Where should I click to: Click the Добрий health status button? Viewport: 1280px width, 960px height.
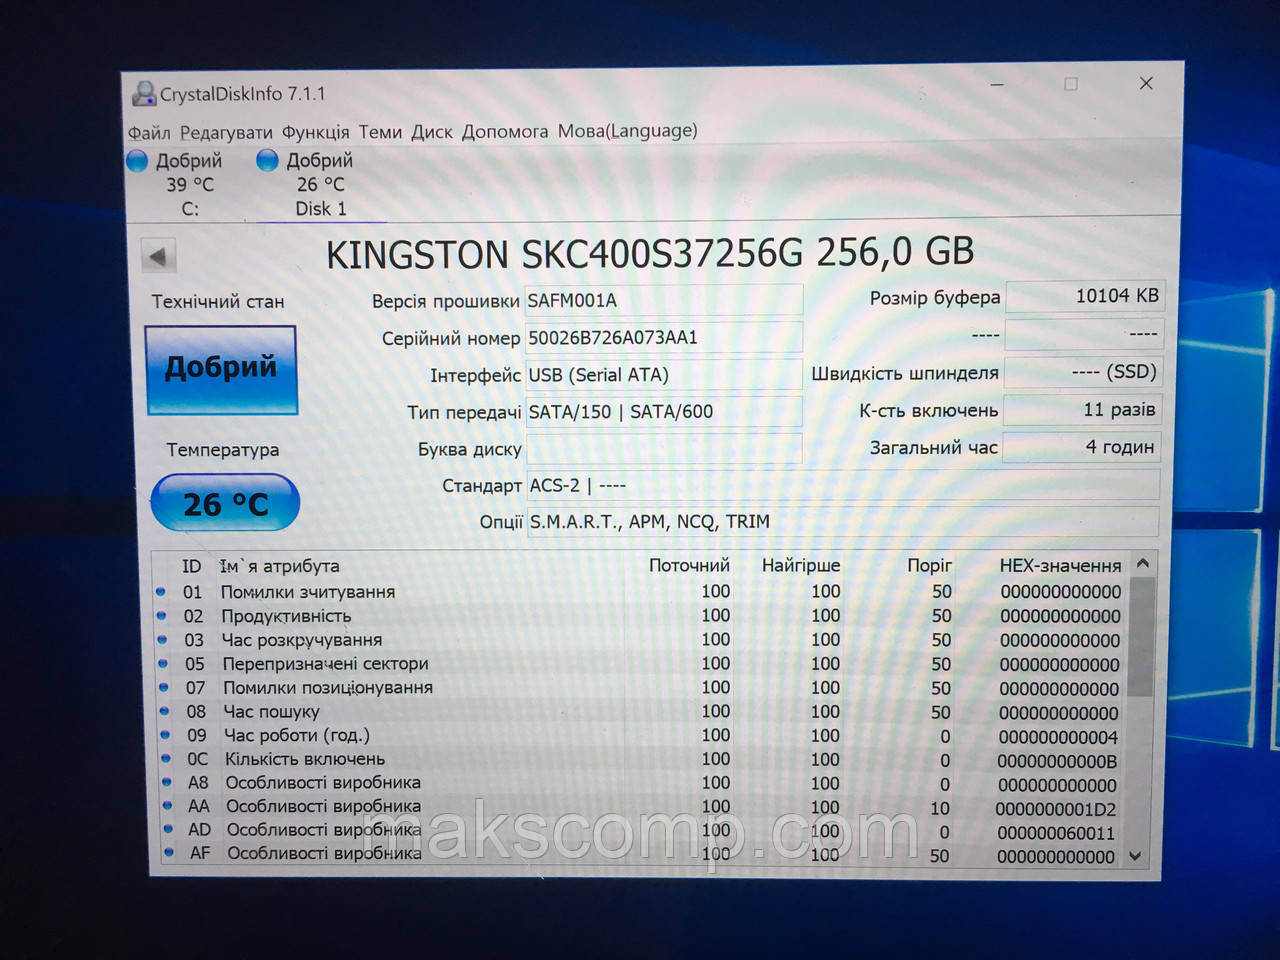[x=221, y=369]
